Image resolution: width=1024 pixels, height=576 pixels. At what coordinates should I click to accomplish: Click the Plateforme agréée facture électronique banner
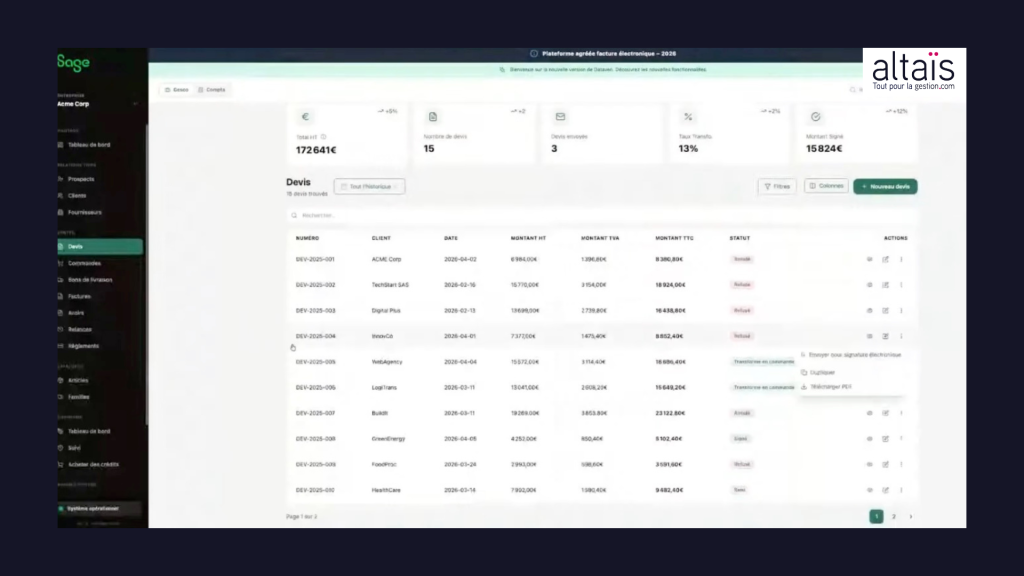[603, 54]
